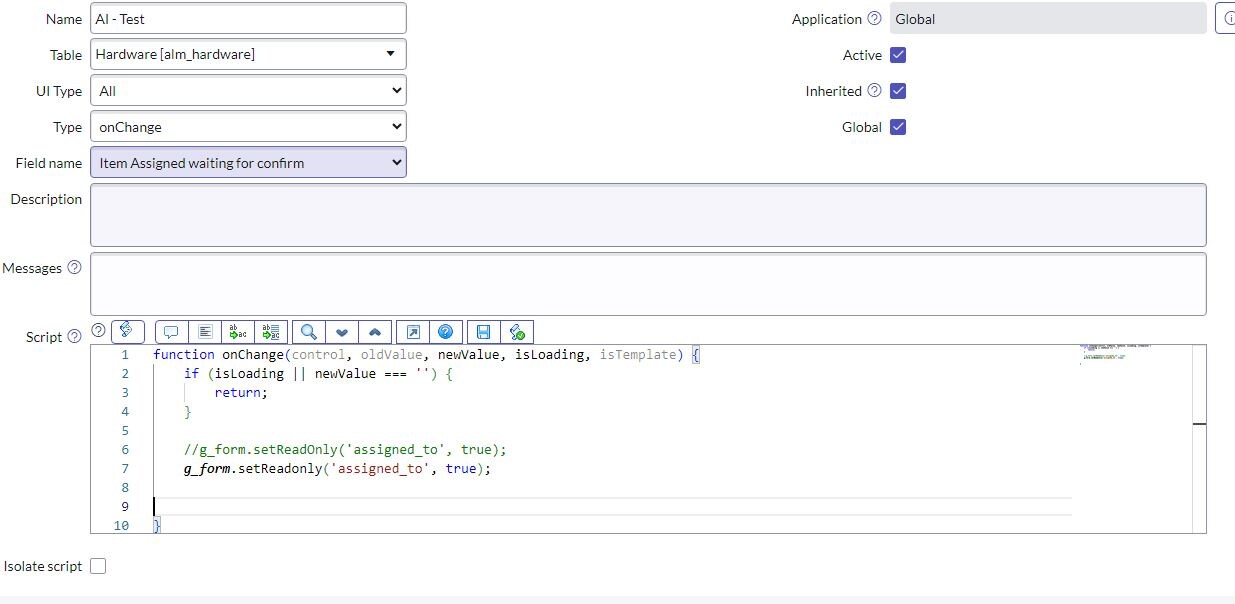Click the Find Previous up-arrow icon
The width and height of the screenshot is (1235, 604).
(x=375, y=332)
